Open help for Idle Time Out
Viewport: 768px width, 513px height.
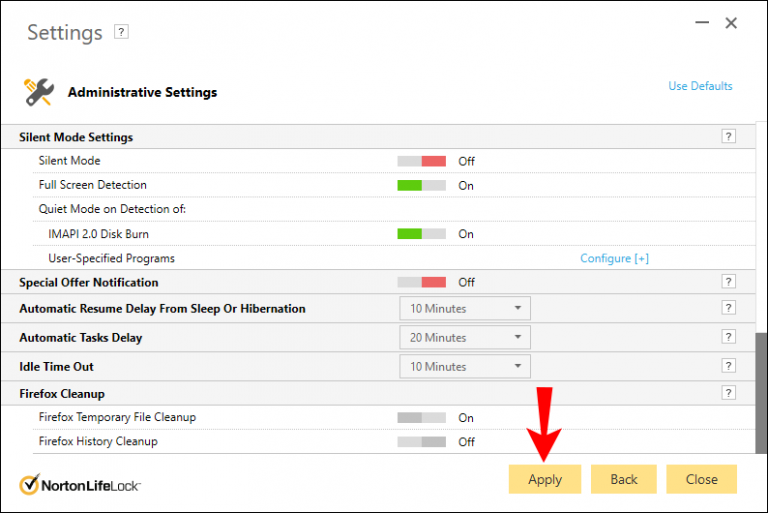click(x=729, y=366)
